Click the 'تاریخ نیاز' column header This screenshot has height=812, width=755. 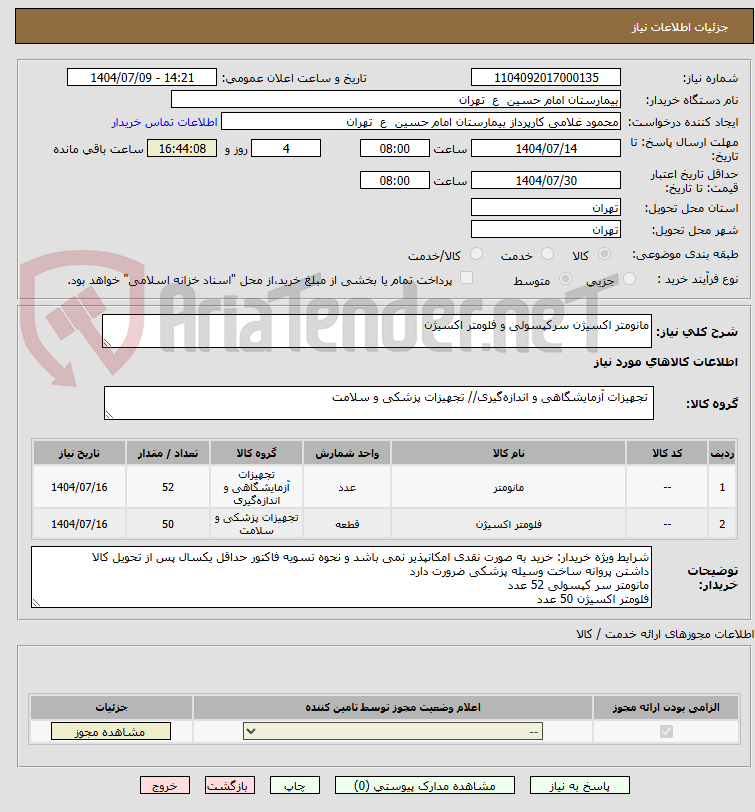tap(79, 453)
